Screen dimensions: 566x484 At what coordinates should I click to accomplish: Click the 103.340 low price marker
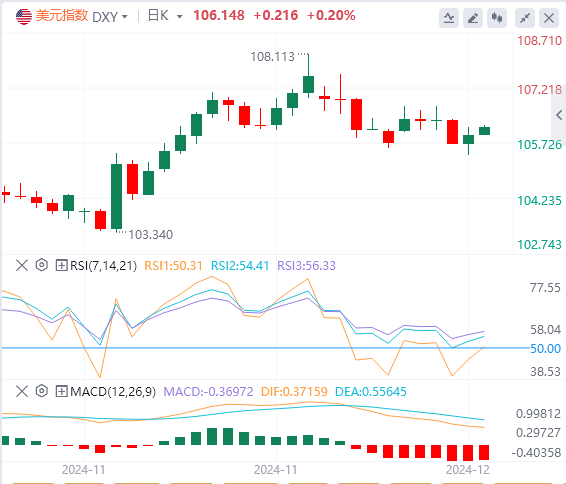pyautogui.click(x=151, y=235)
